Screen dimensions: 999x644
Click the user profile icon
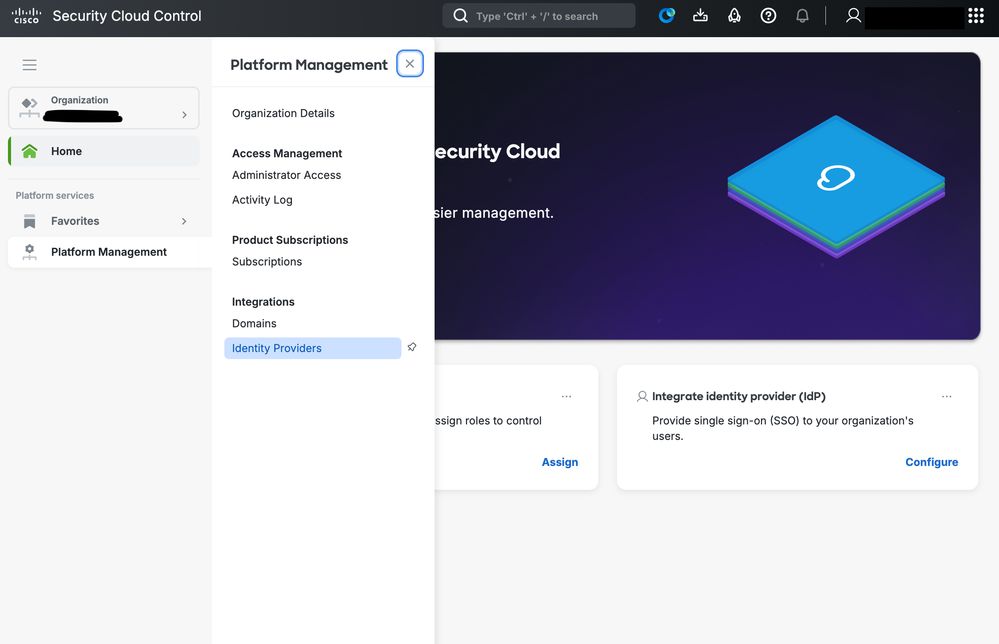[x=852, y=16]
